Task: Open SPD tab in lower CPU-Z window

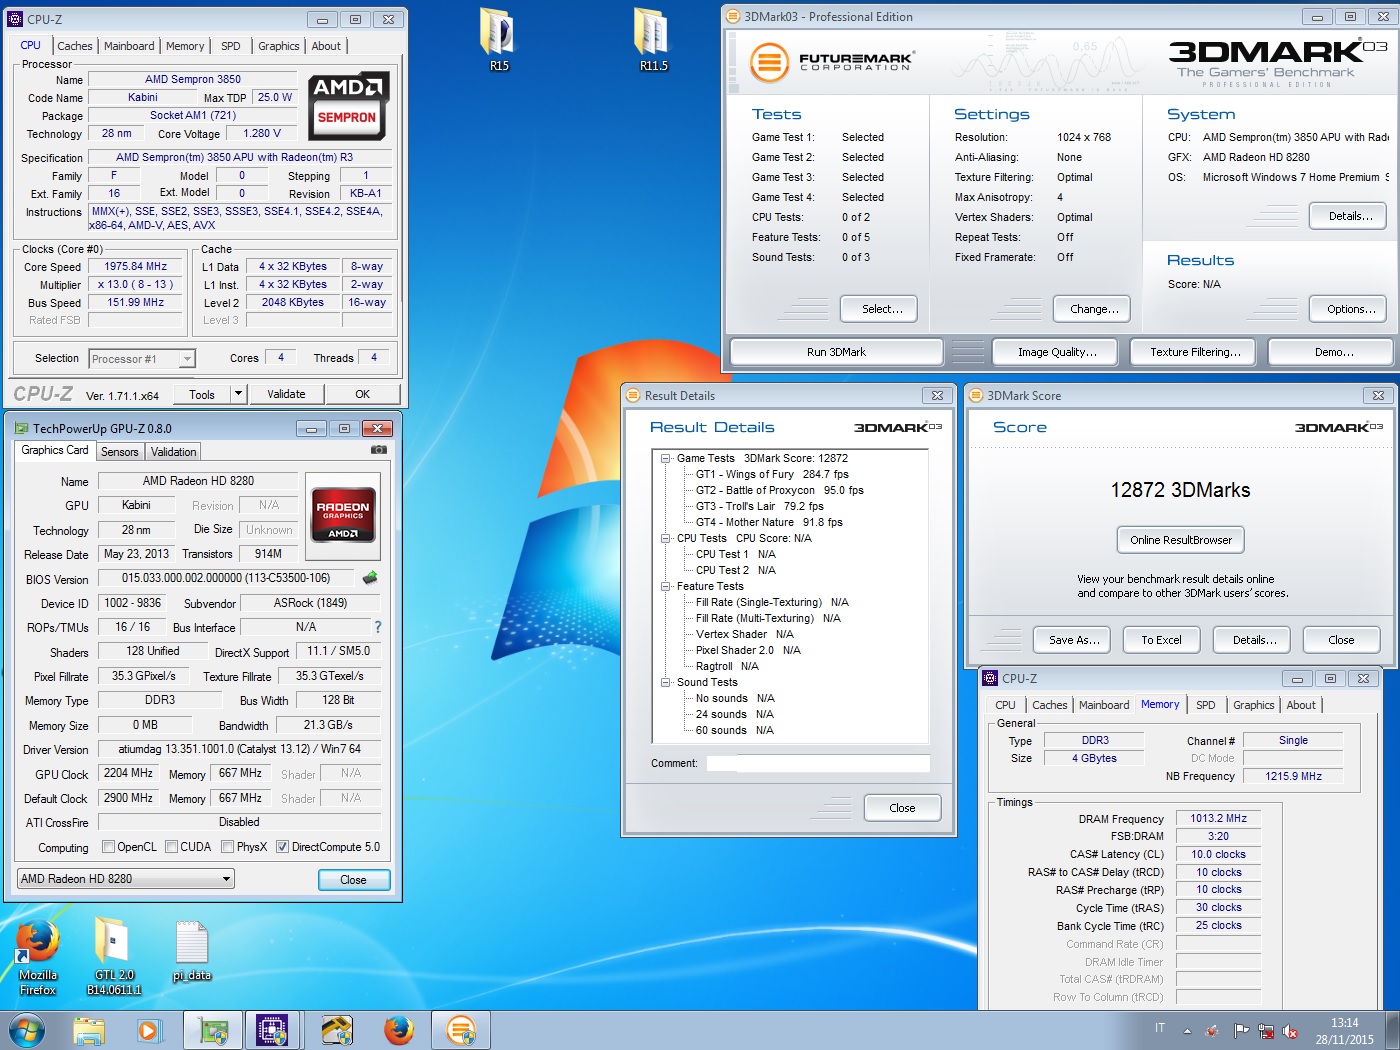Action: (1206, 705)
